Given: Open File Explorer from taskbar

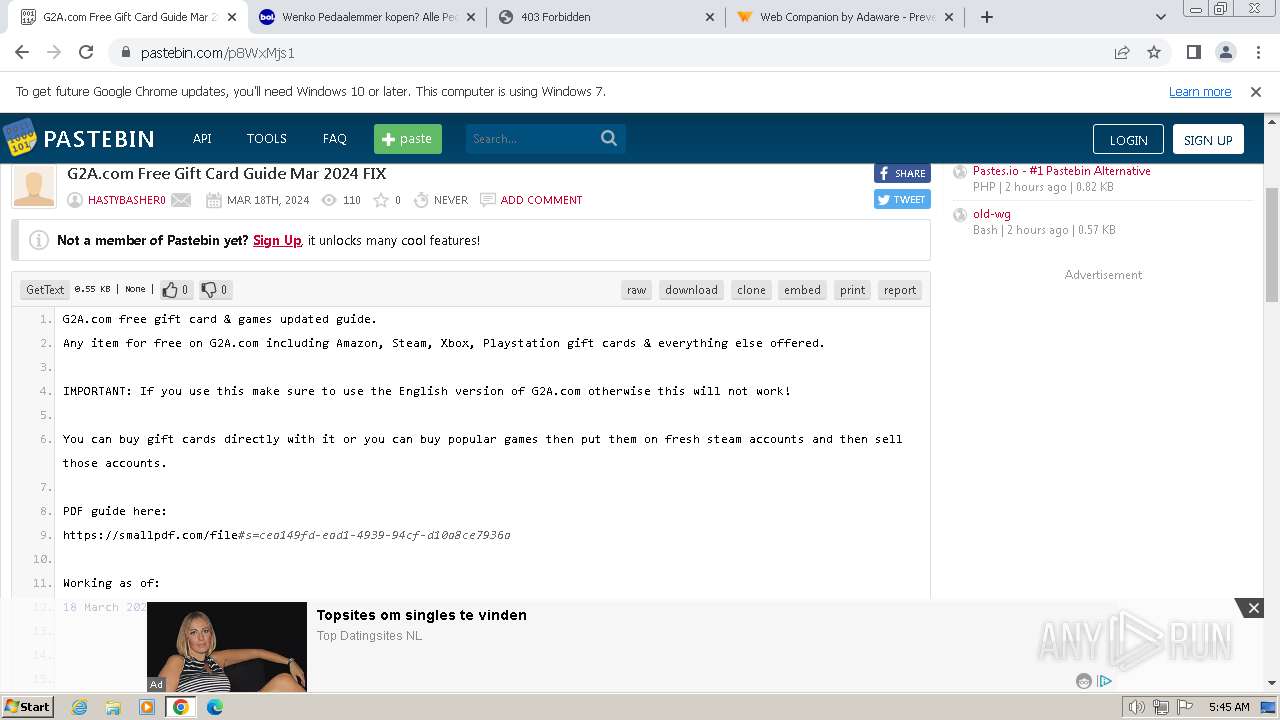Looking at the screenshot, I should (113, 707).
